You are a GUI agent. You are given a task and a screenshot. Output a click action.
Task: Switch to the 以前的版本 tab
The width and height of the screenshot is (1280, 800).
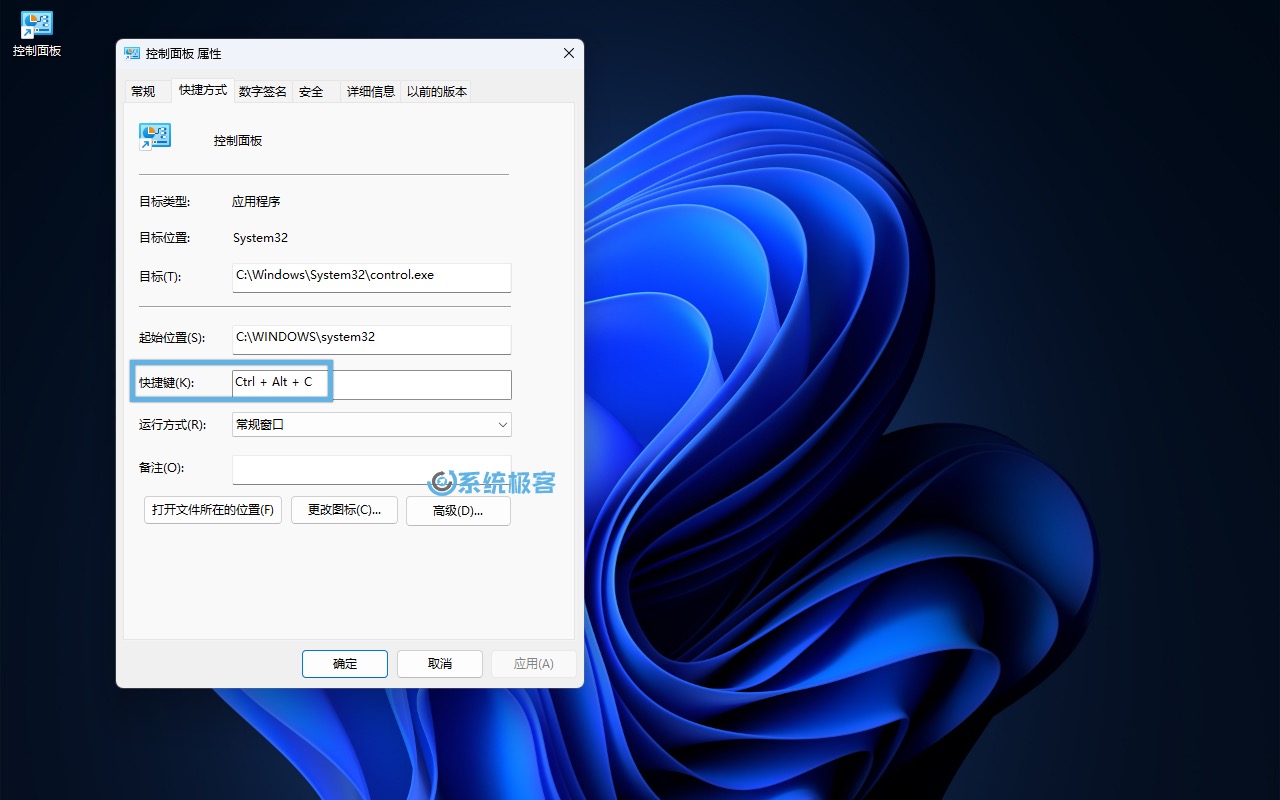coord(436,92)
